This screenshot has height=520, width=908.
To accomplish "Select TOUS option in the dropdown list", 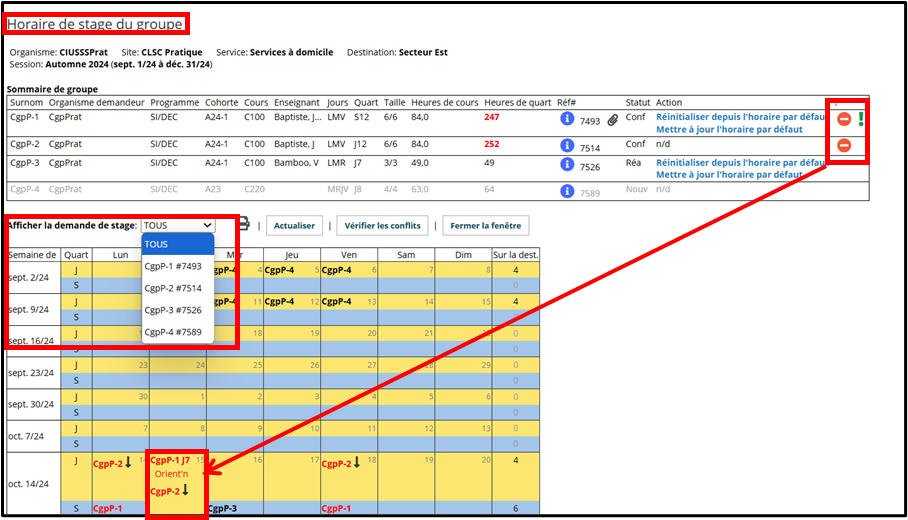I will point(178,244).
